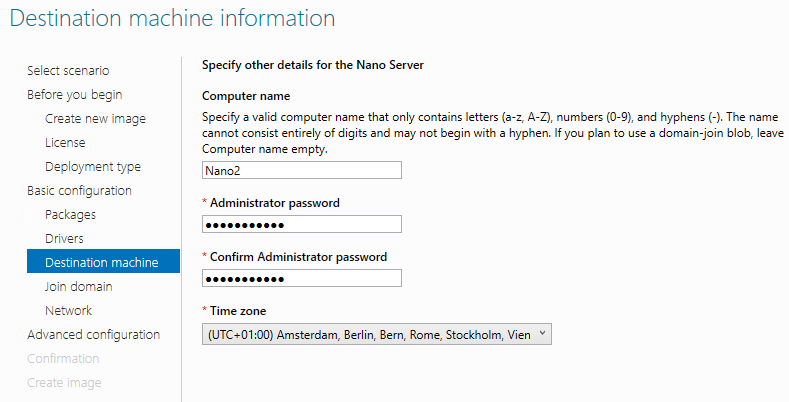Open the Time zone dropdown
Screen dimensions: 789x402
(x=376, y=334)
